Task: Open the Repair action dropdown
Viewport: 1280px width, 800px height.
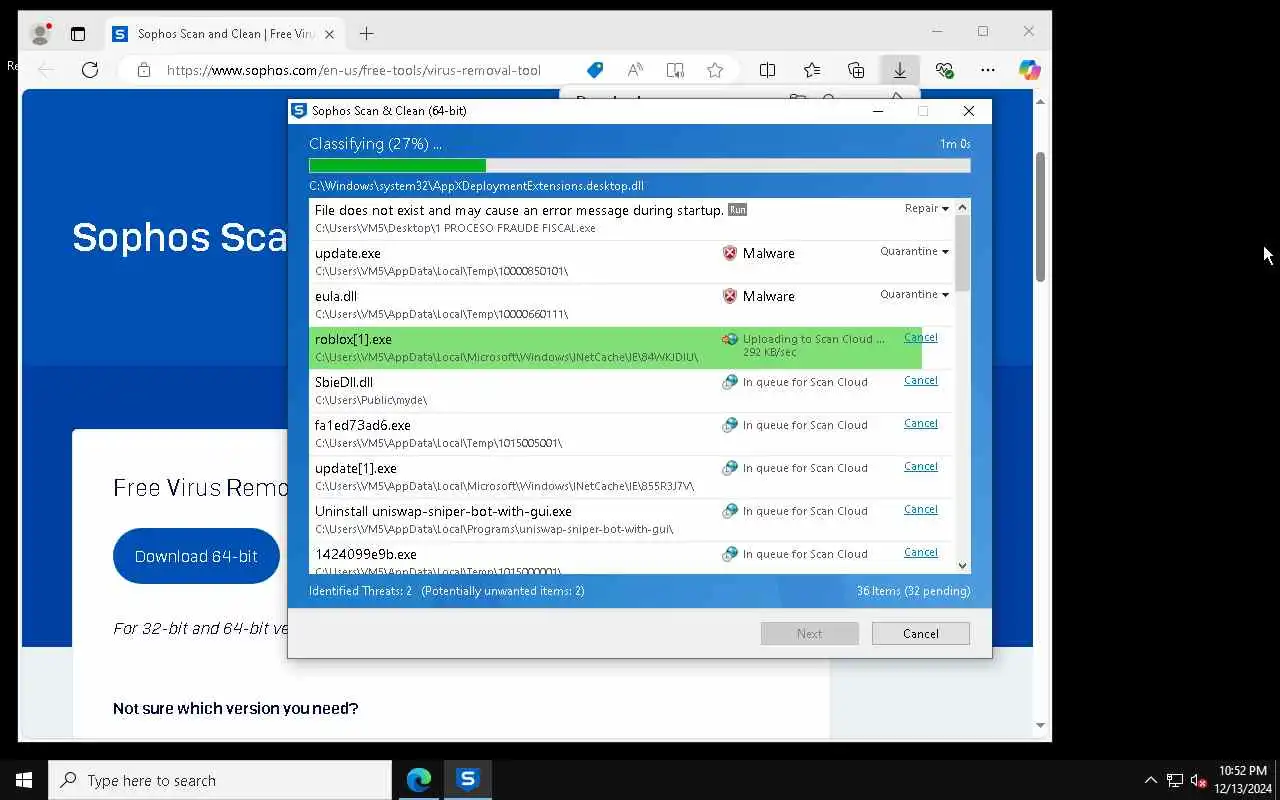Action: 927,209
